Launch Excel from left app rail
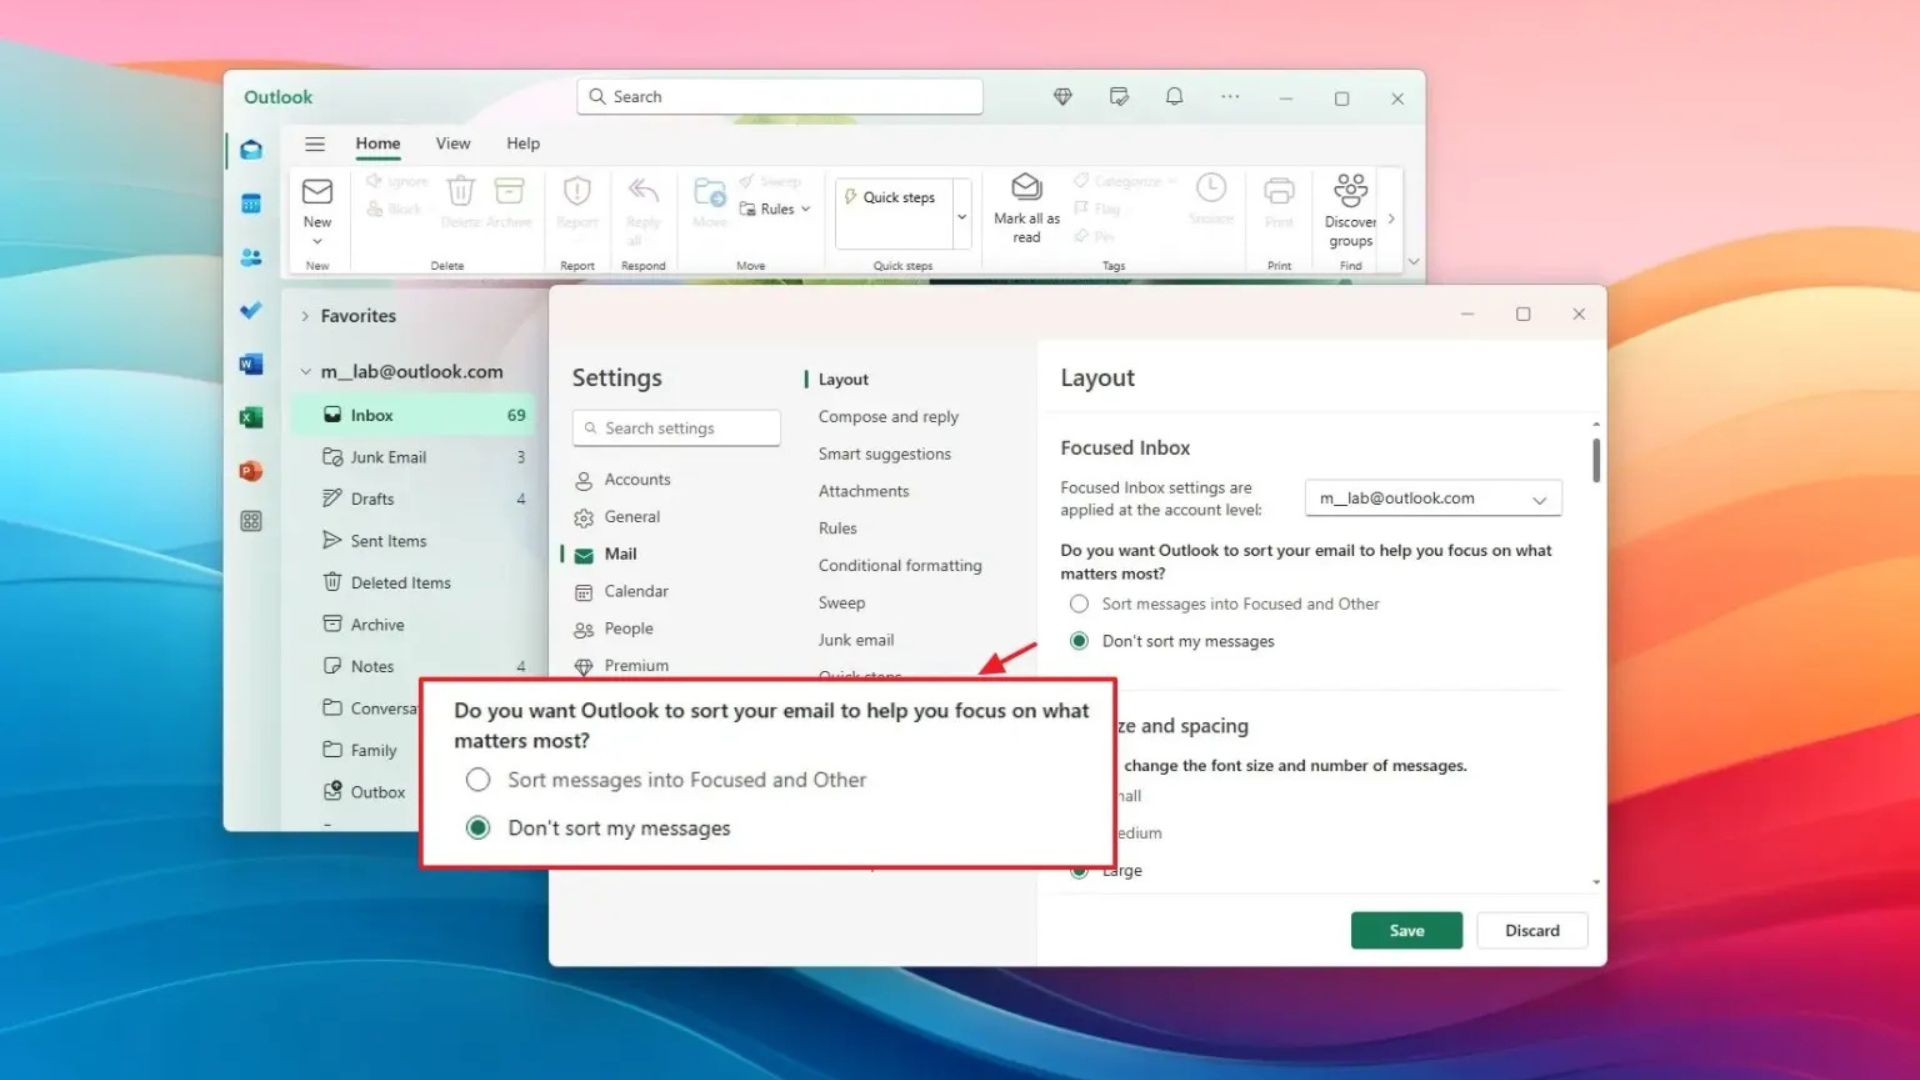Viewport: 1920px width, 1080px height. tap(251, 417)
